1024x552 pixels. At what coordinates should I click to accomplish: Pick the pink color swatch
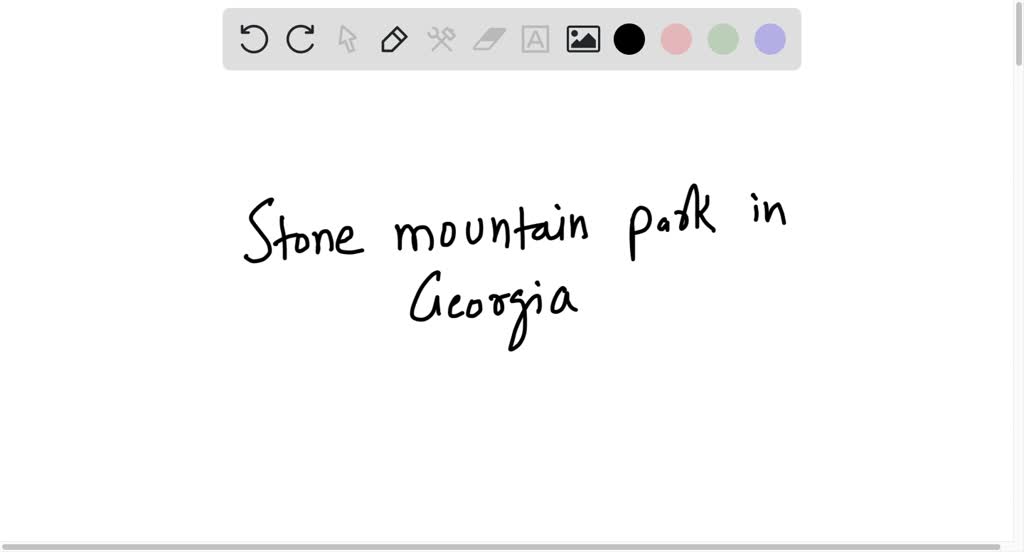[x=677, y=39]
